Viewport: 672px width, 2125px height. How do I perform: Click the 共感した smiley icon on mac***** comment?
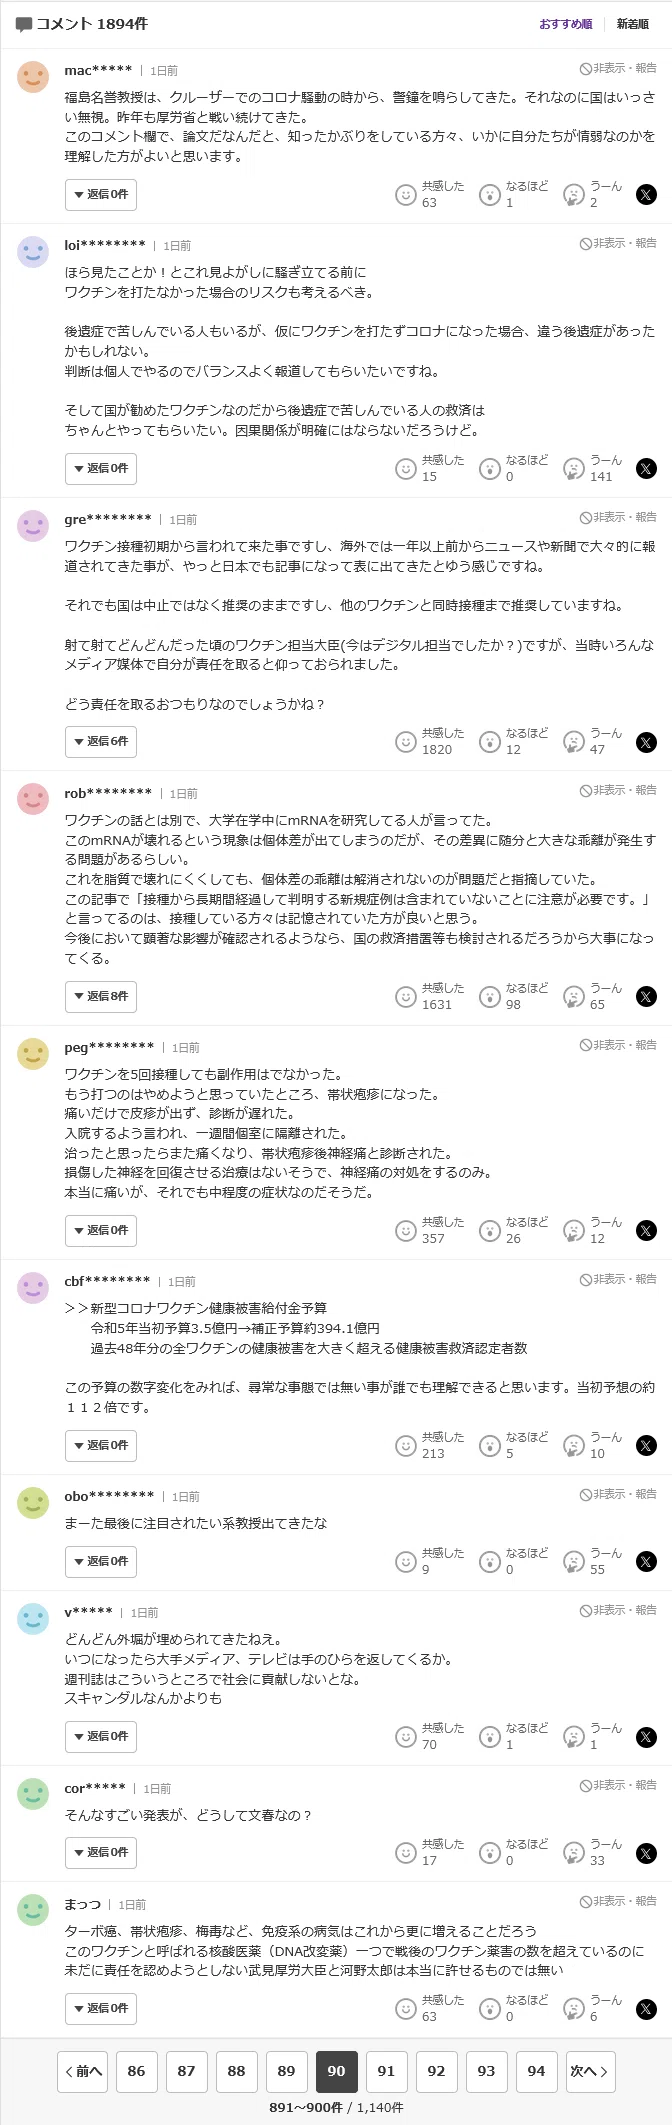click(405, 194)
